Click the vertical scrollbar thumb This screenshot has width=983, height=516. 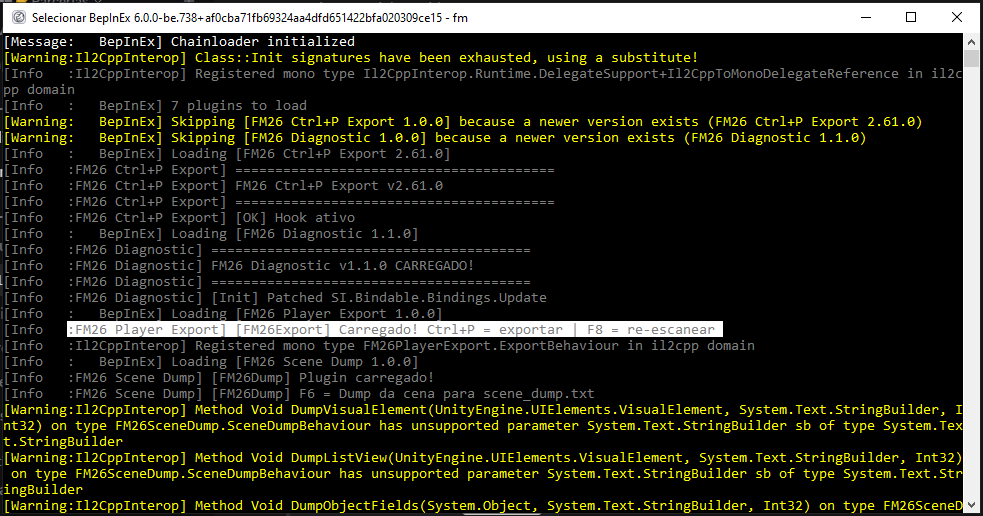(x=971, y=58)
